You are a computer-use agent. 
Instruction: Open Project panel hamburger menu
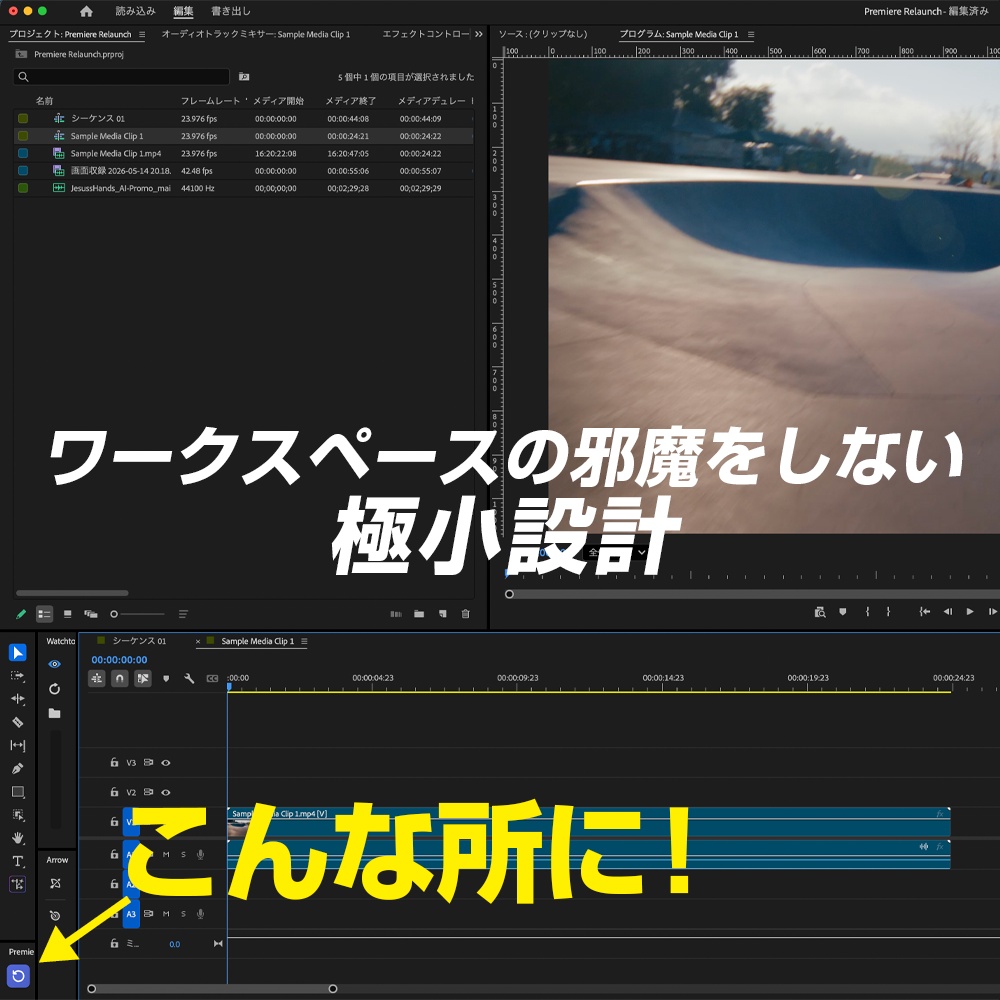click(x=142, y=34)
